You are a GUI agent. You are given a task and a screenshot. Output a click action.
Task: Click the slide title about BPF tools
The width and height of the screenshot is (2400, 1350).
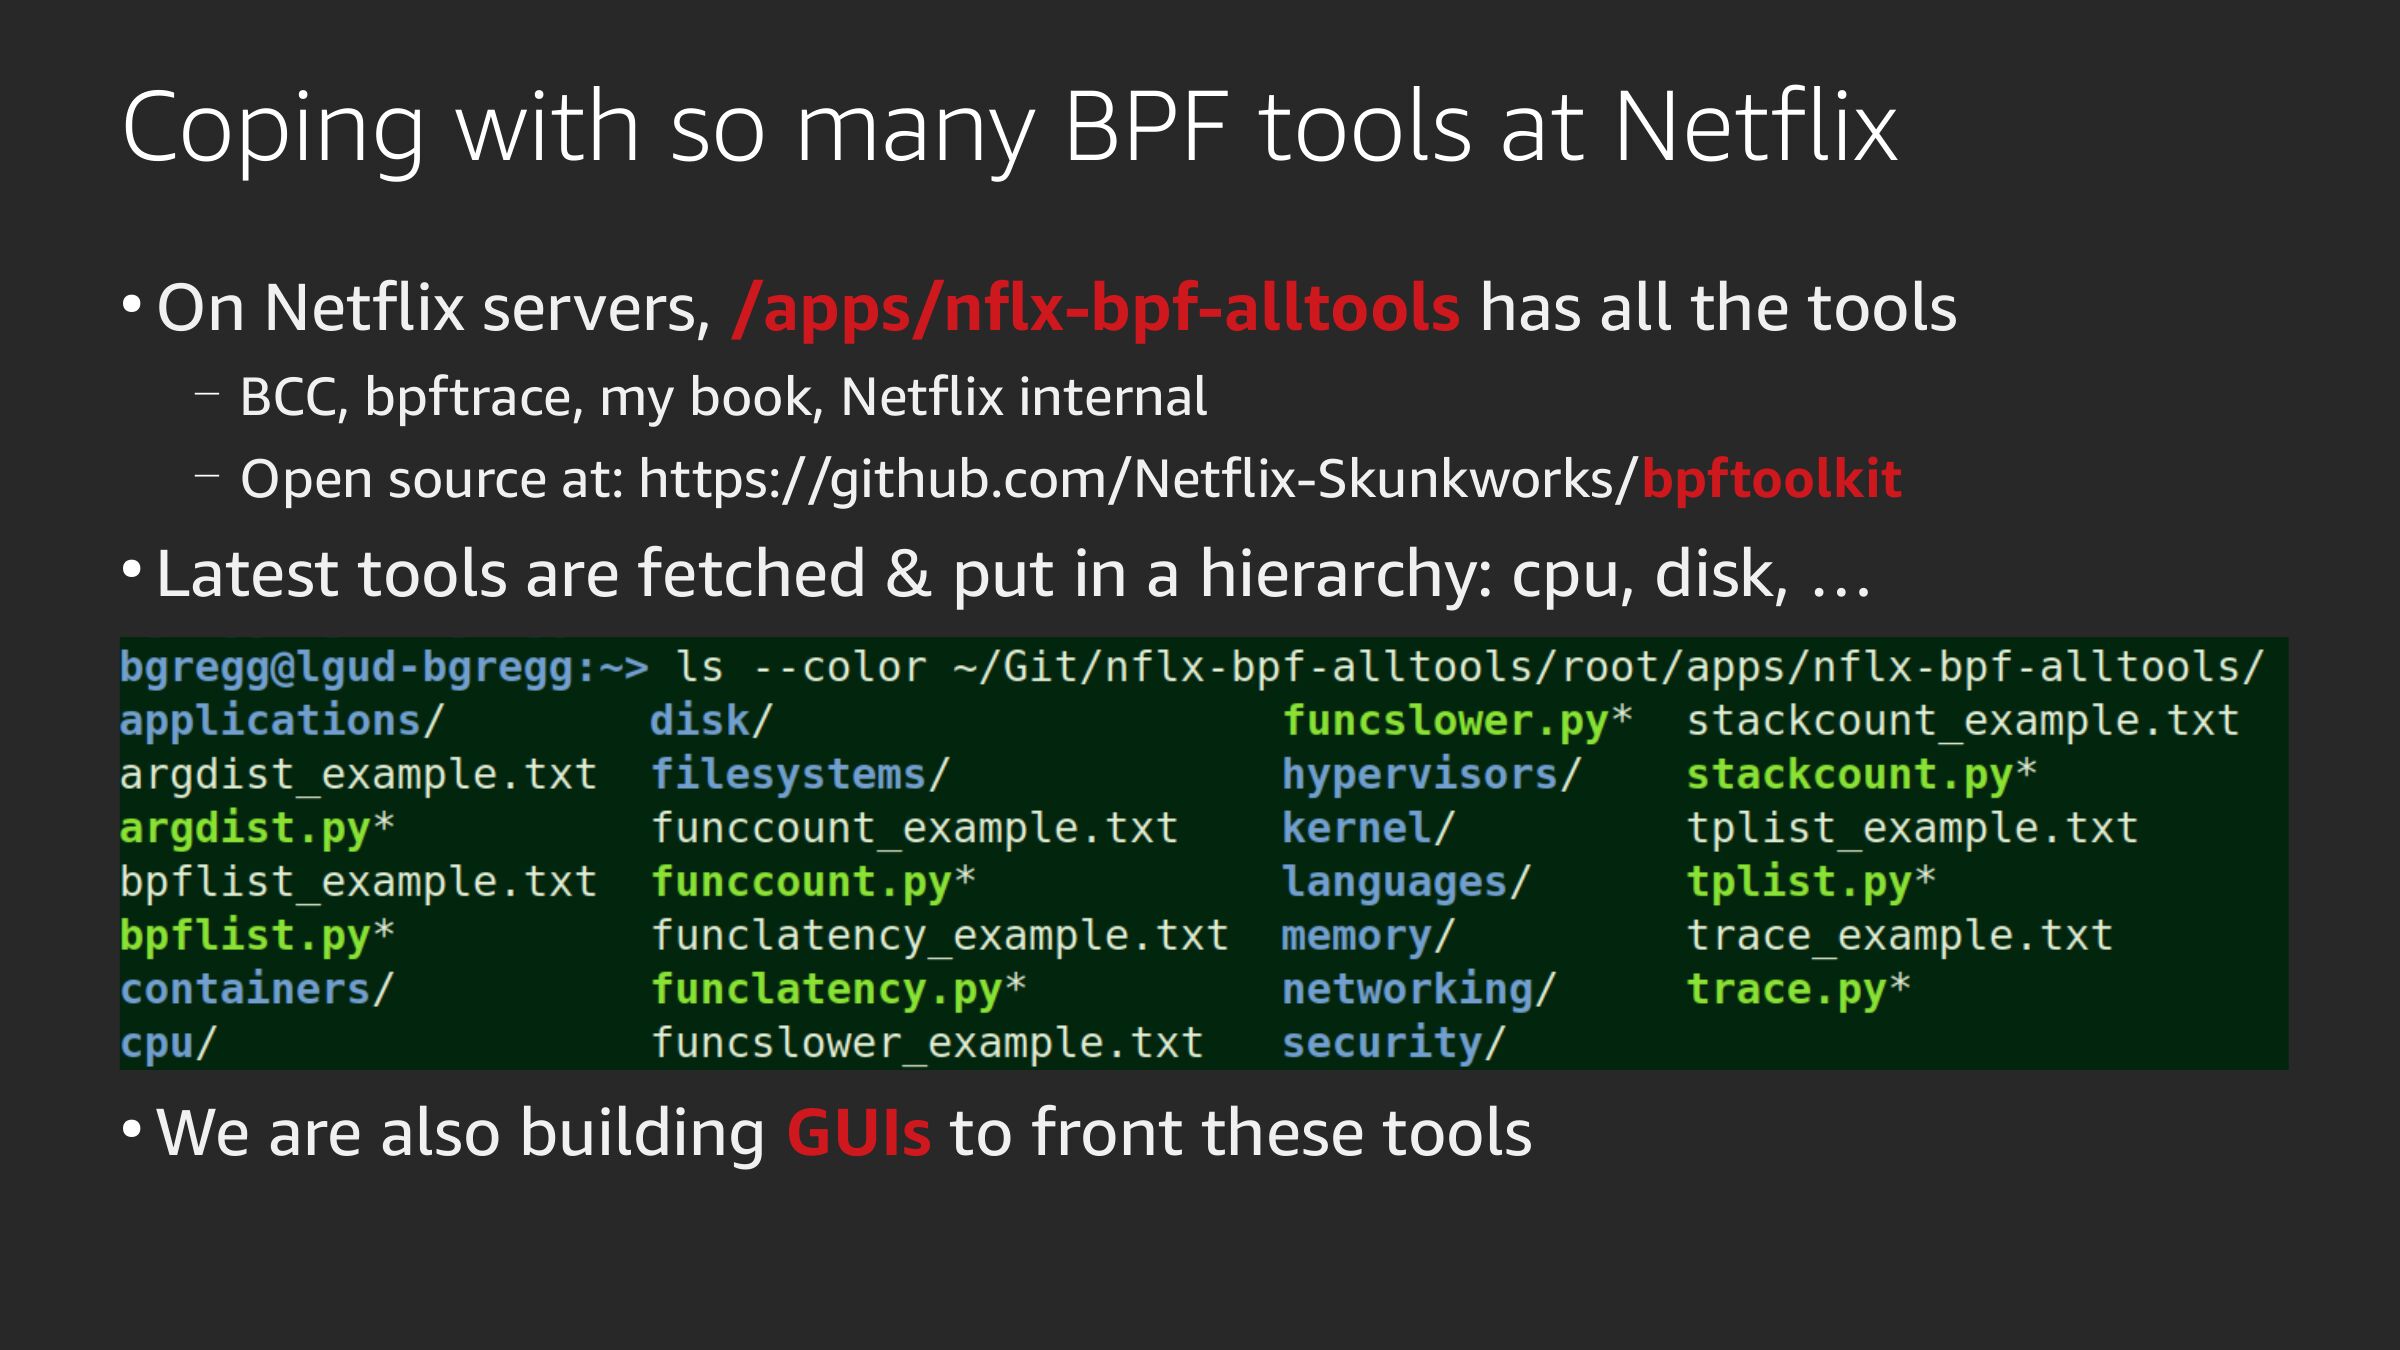(x=1008, y=128)
